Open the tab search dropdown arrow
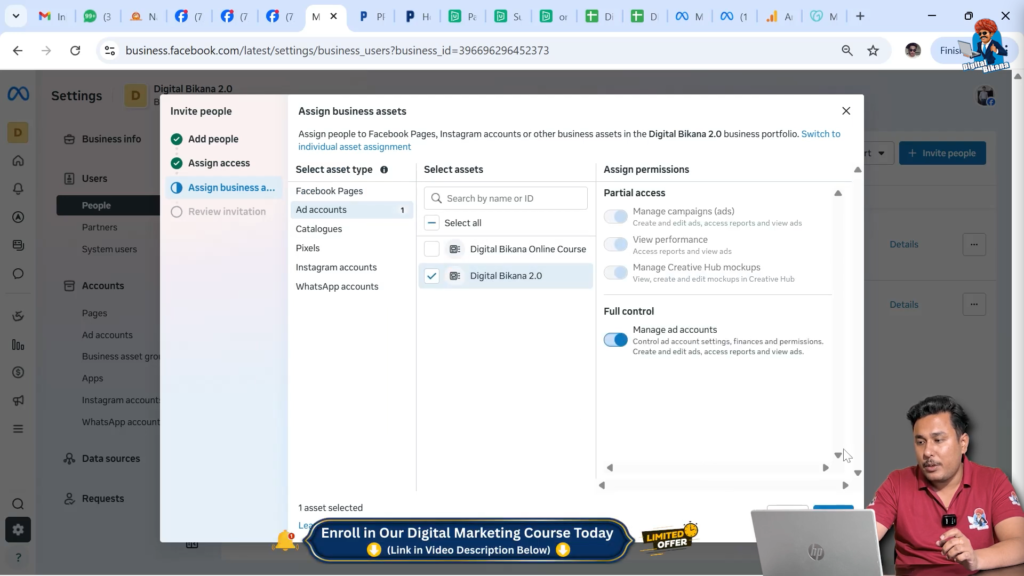Screen dimensions: 1024x576 pyautogui.click(x=16, y=16)
